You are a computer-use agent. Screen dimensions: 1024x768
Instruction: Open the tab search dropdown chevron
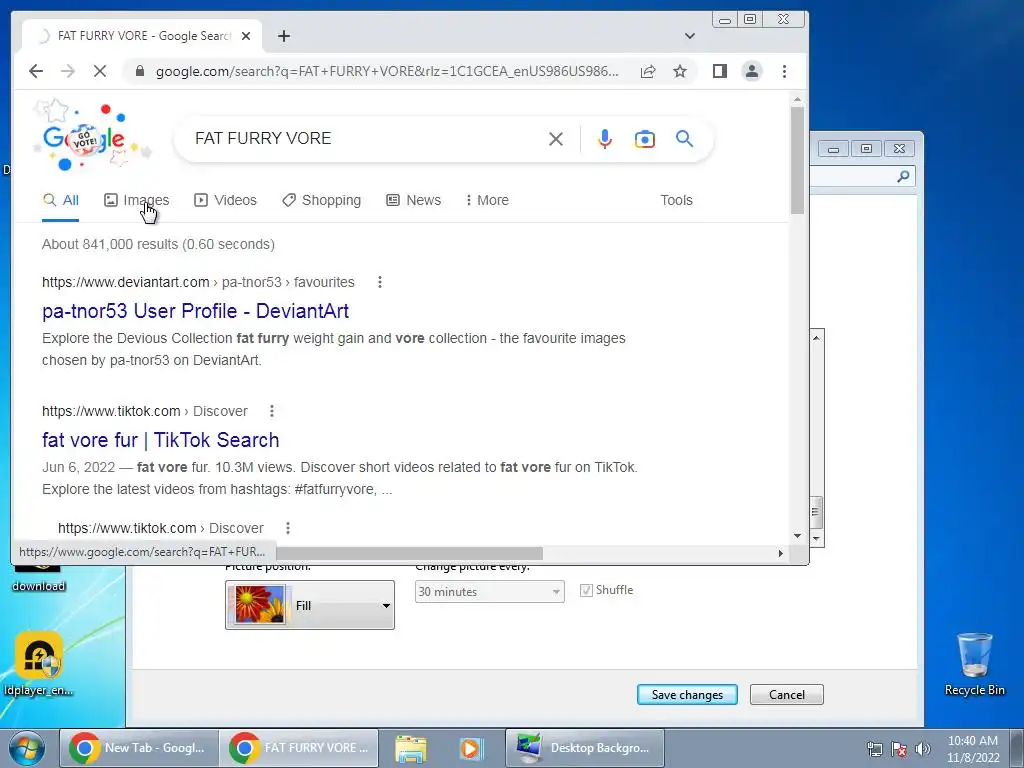coord(690,36)
